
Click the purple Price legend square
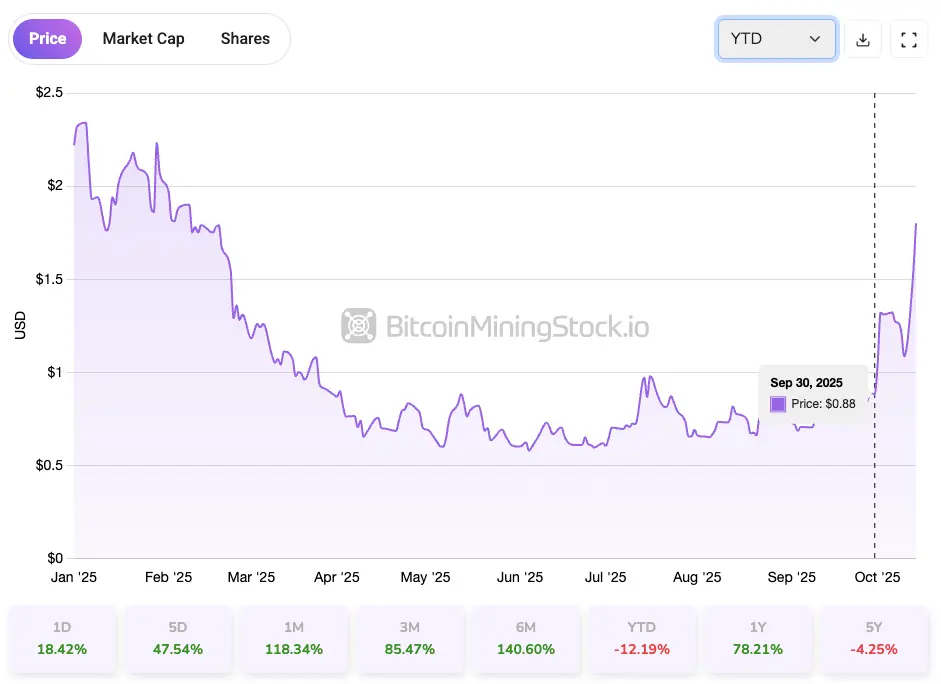pos(778,404)
